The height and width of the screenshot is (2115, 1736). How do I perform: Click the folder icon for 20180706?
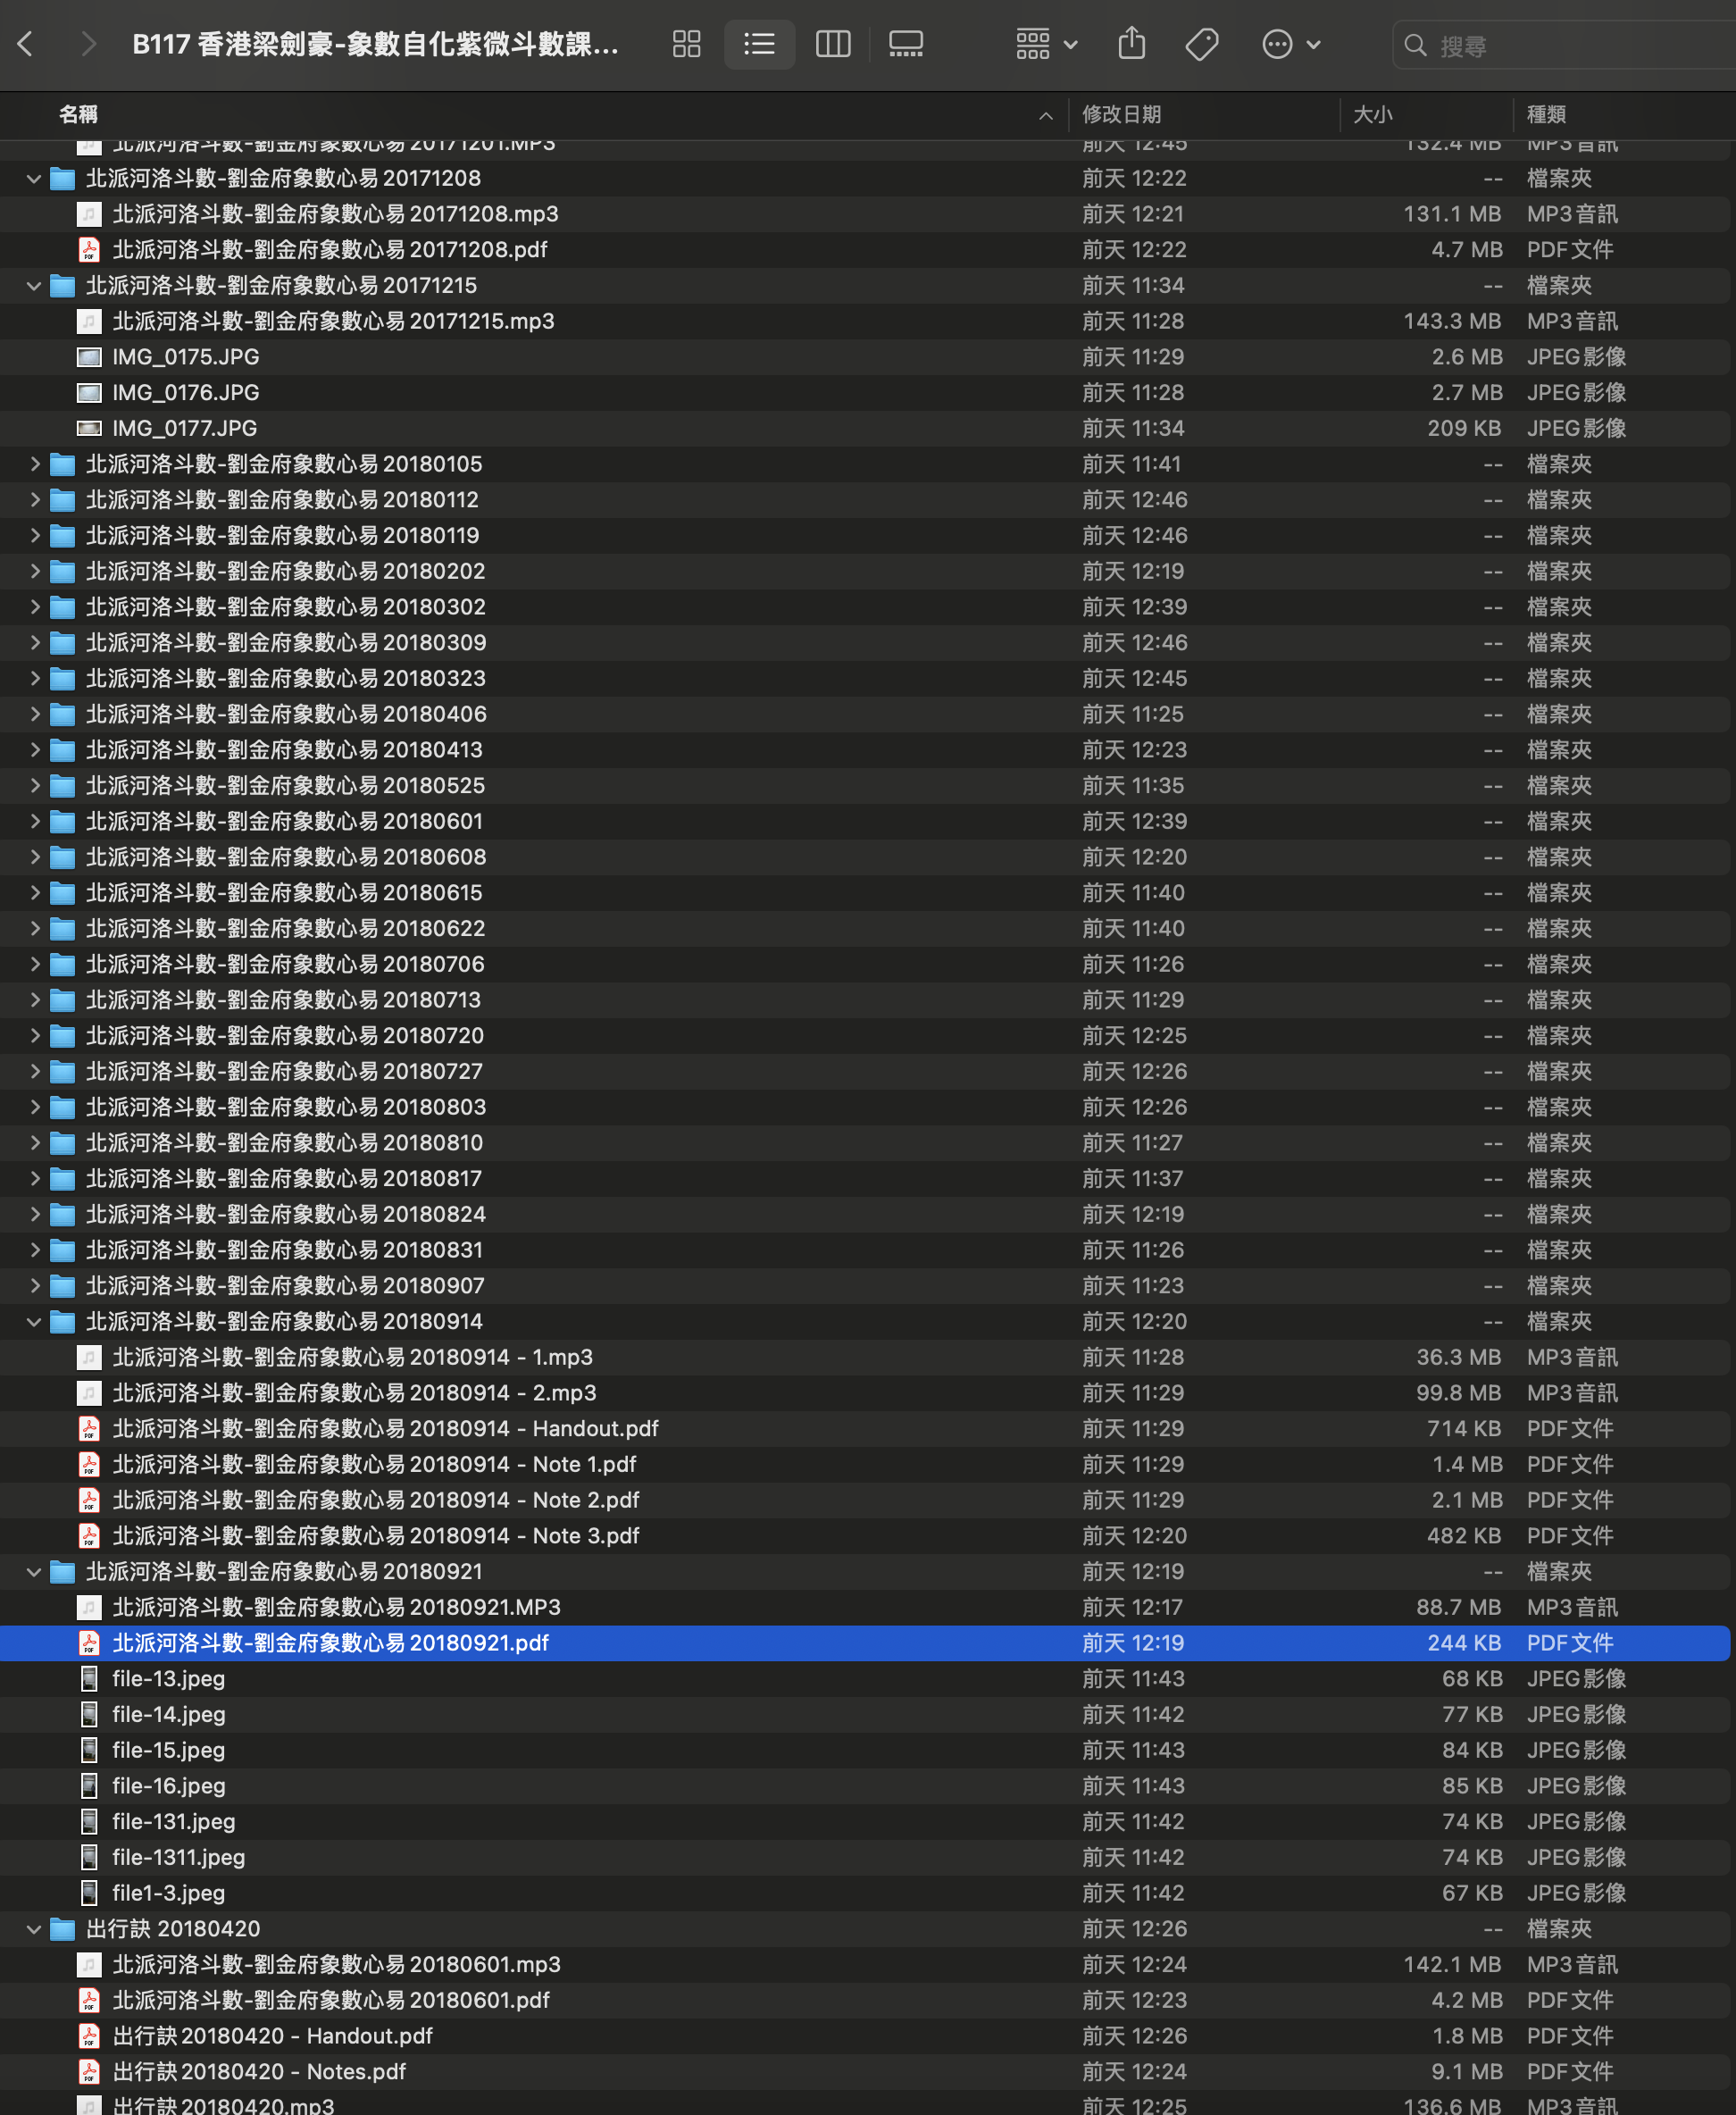[62, 964]
